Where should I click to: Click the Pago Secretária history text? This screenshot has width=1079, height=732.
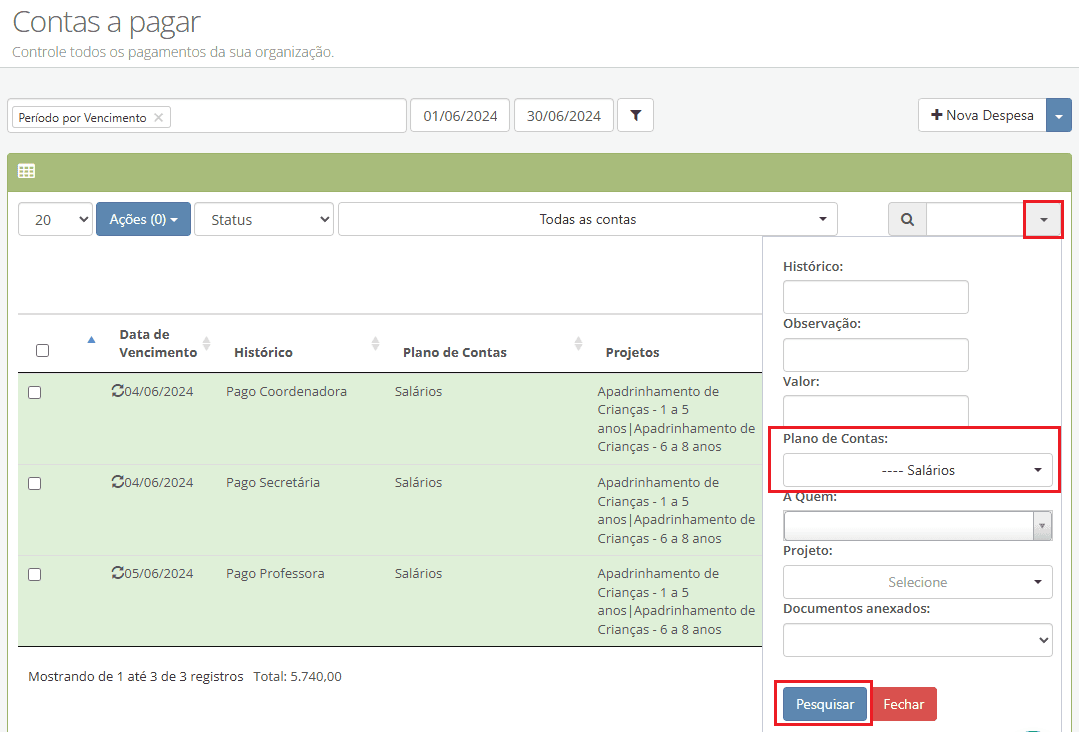tap(273, 482)
